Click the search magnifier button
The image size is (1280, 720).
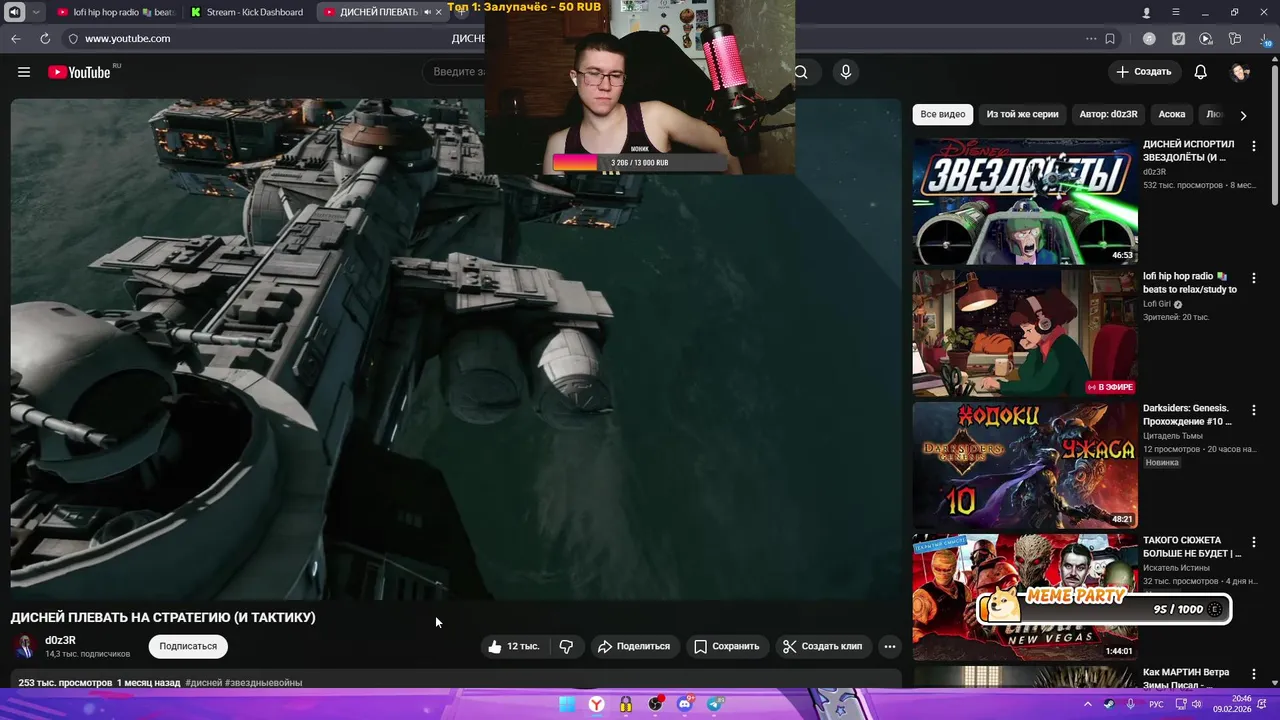(801, 72)
